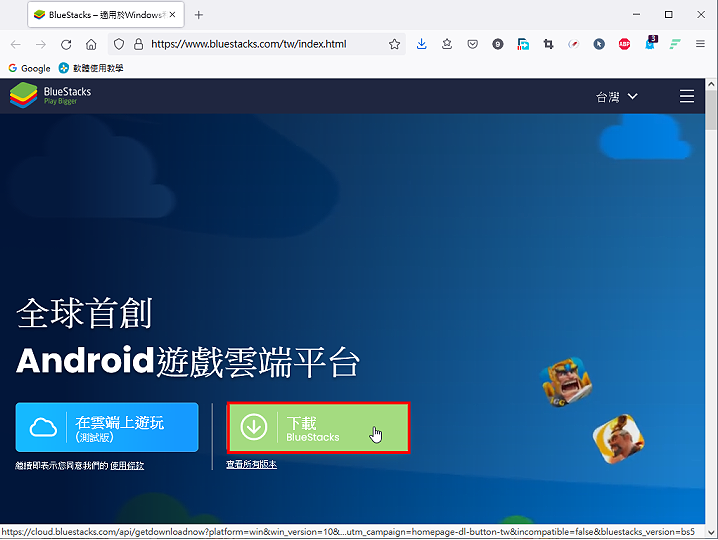Open the website hamburger menu
Image resolution: width=718 pixels, height=540 pixels.
click(x=686, y=96)
